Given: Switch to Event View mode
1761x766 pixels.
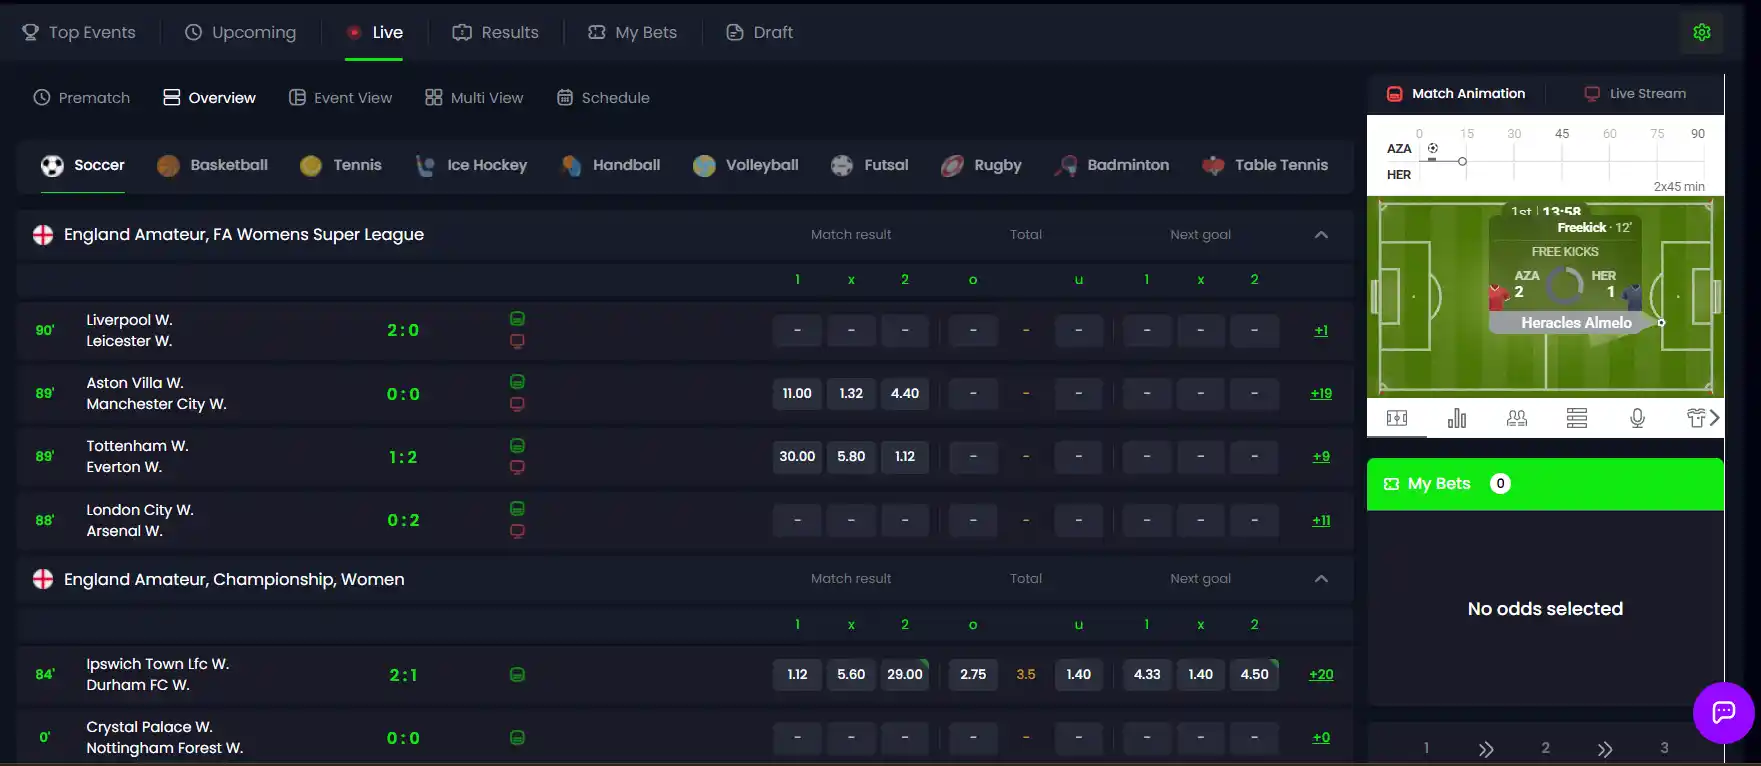Looking at the screenshot, I should tap(340, 98).
